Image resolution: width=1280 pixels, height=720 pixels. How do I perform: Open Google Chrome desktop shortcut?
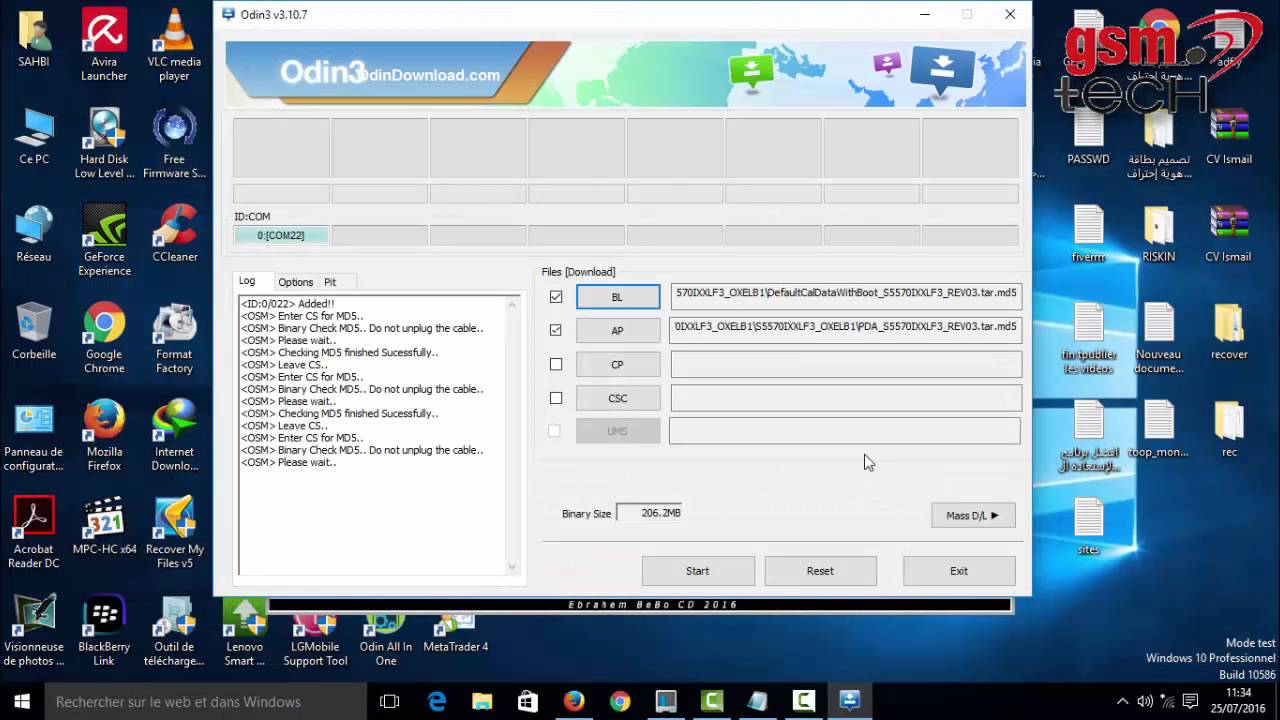(x=104, y=338)
